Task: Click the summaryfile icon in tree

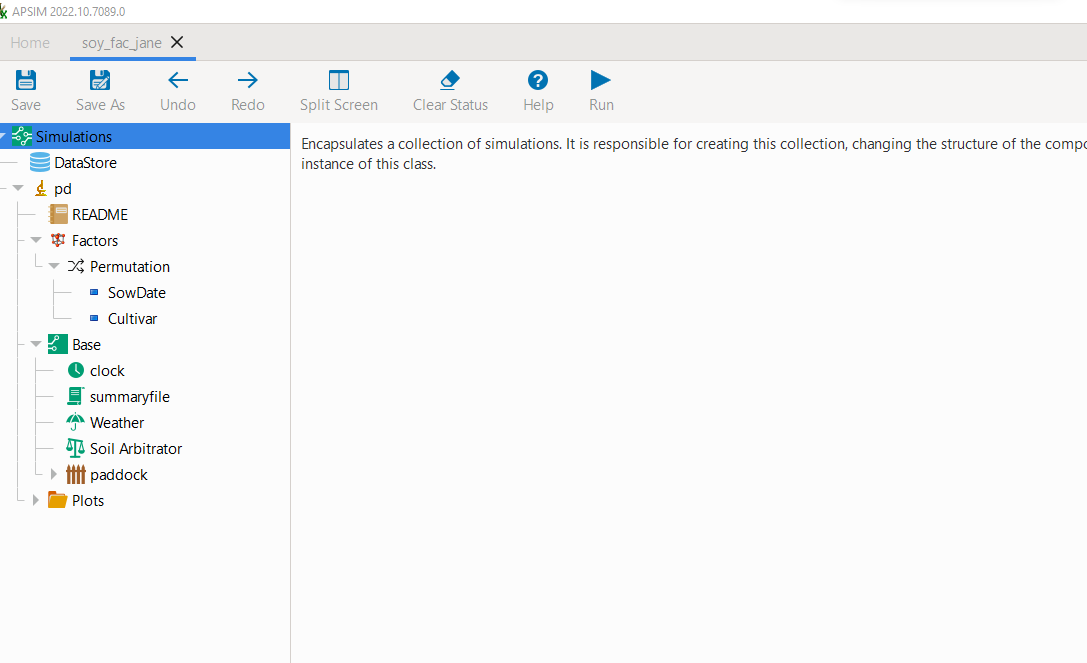Action: click(75, 396)
